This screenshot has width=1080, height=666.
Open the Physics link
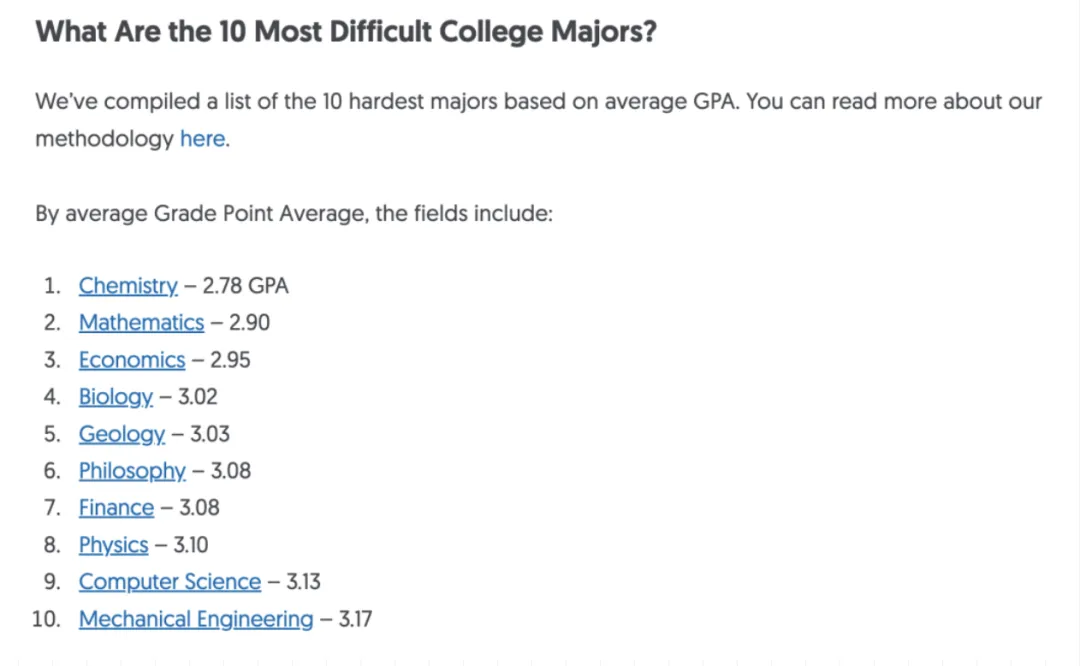113,545
